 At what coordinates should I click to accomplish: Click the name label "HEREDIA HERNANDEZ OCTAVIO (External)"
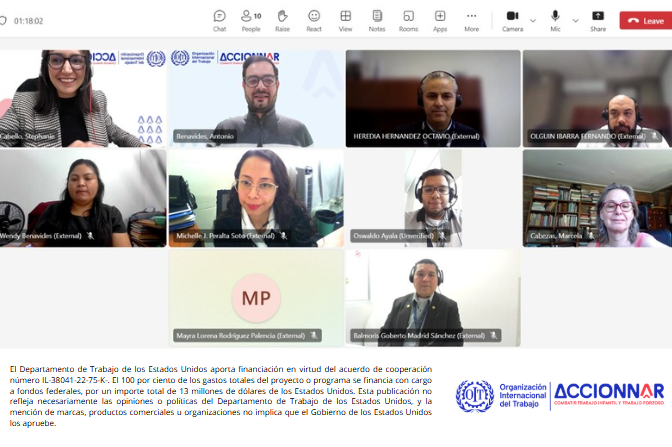tap(416, 136)
